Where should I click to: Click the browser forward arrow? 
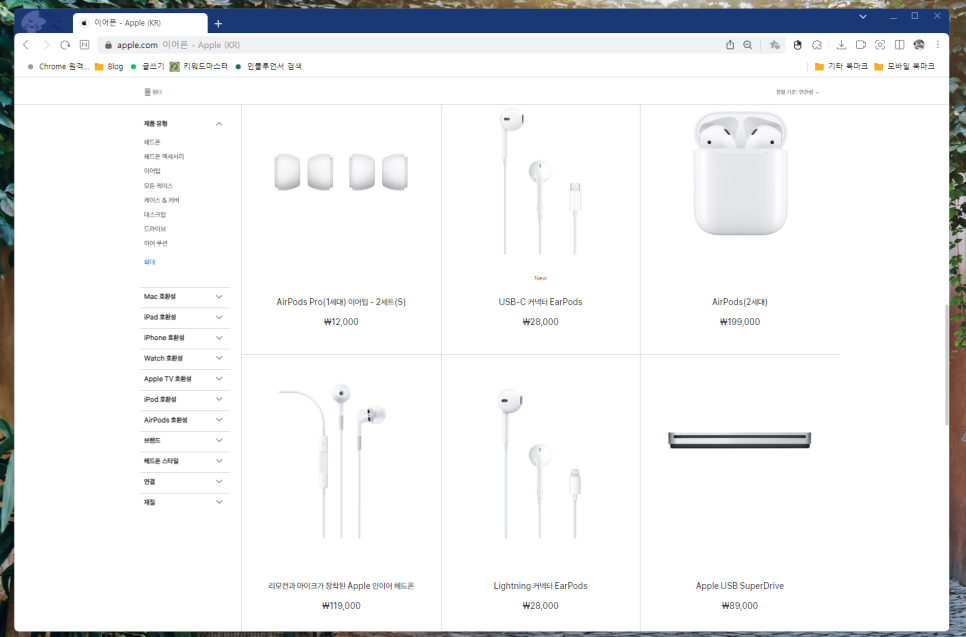pos(46,45)
